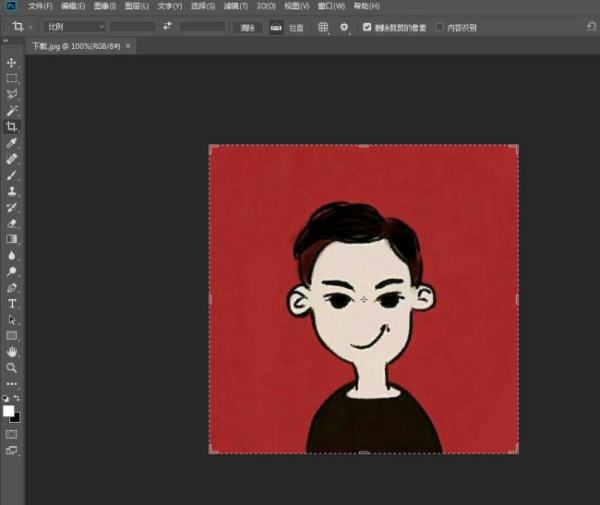Open the 图像(I) menu
The width and height of the screenshot is (600, 505).
coord(105,7)
